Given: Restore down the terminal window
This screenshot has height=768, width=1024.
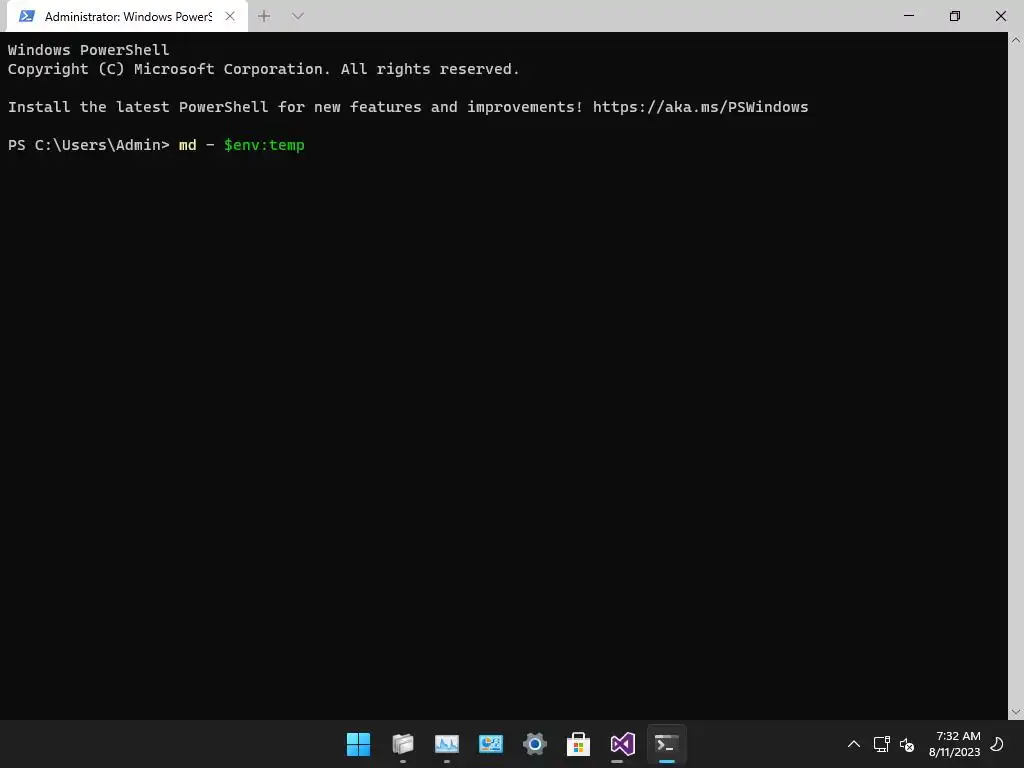Looking at the screenshot, I should (955, 16).
